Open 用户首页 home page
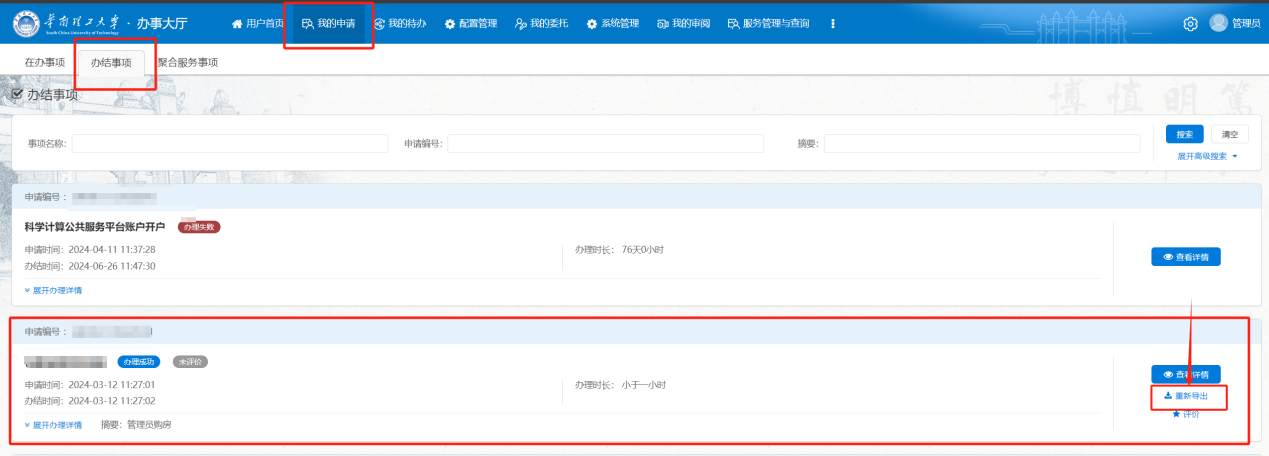This screenshot has width=1269, height=456. (x=257, y=24)
